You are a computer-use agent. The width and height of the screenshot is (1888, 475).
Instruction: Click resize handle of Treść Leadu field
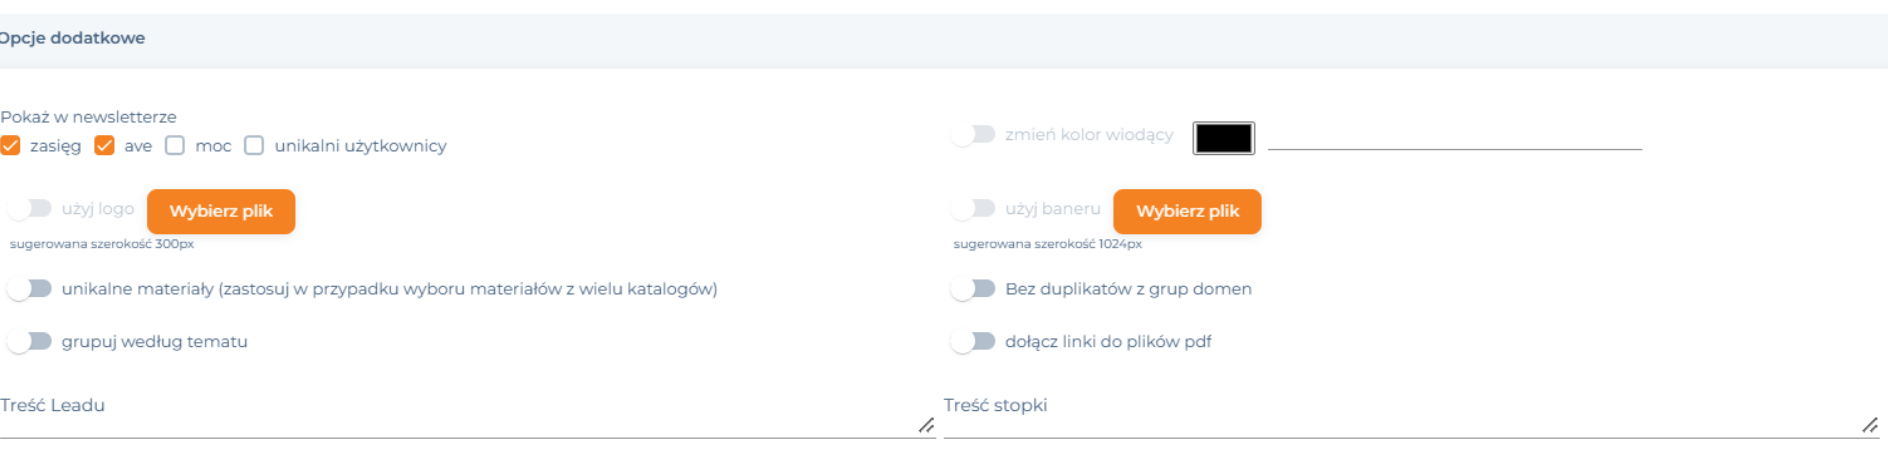(x=926, y=426)
